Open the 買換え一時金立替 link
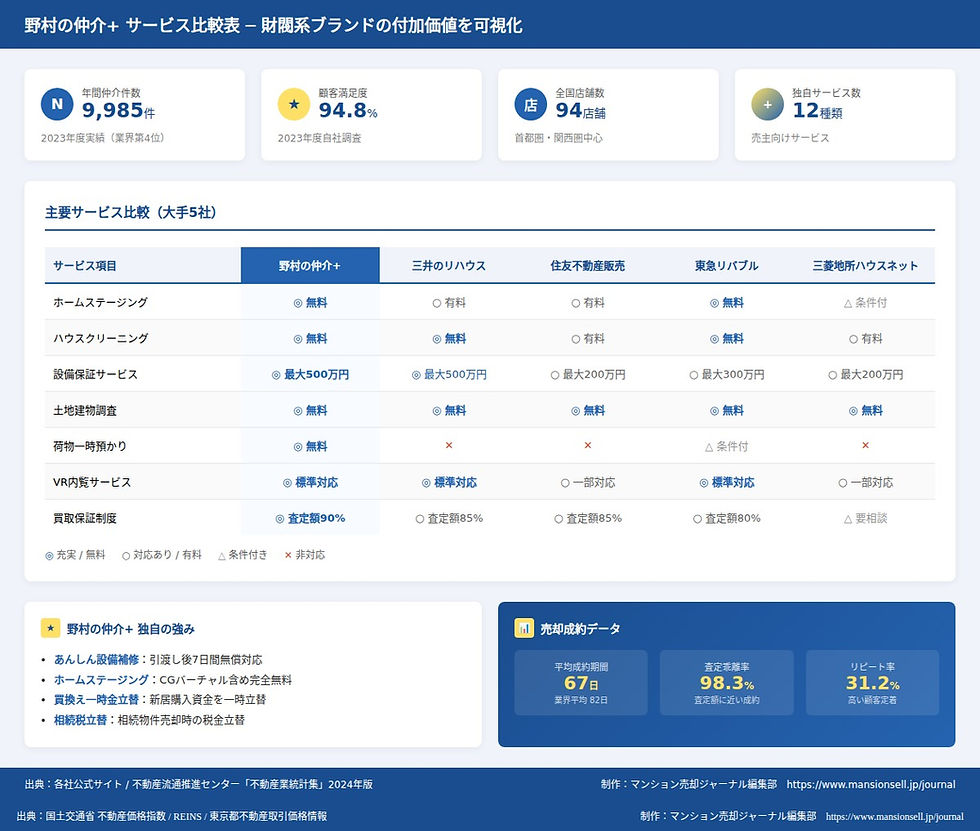980x831 pixels. (x=96, y=699)
